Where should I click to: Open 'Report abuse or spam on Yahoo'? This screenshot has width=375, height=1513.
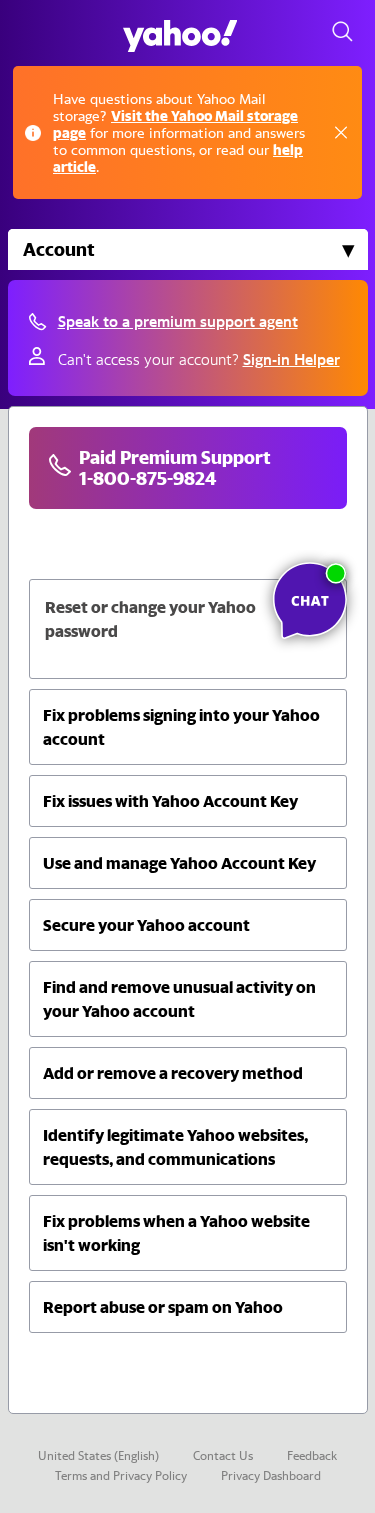[188, 1307]
